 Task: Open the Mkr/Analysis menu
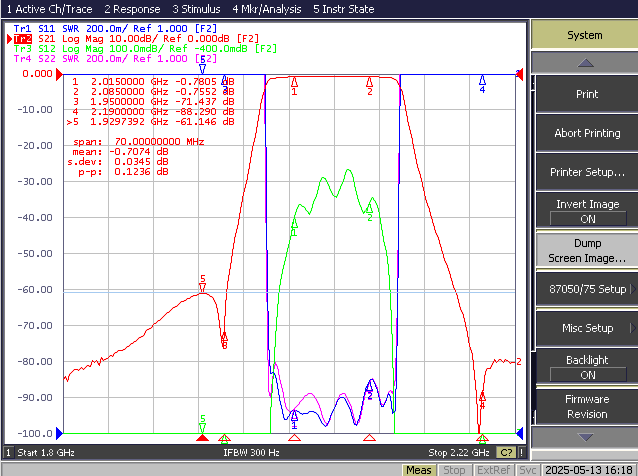pos(267,9)
